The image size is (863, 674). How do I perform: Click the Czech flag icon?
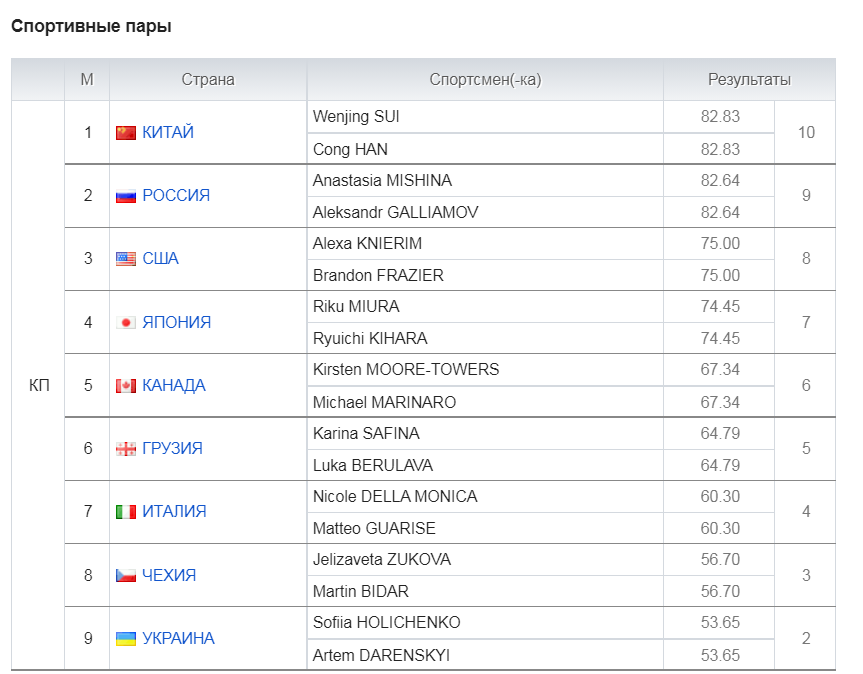[x=125, y=576]
